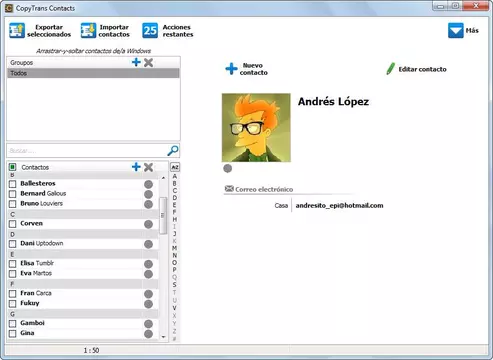The image size is (493, 360).
Task: Open the Más dropdown menu
Action: [x=463, y=30]
